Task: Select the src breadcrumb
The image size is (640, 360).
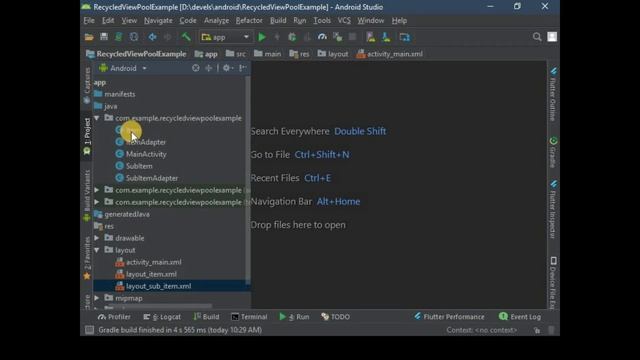Action: click(236, 54)
